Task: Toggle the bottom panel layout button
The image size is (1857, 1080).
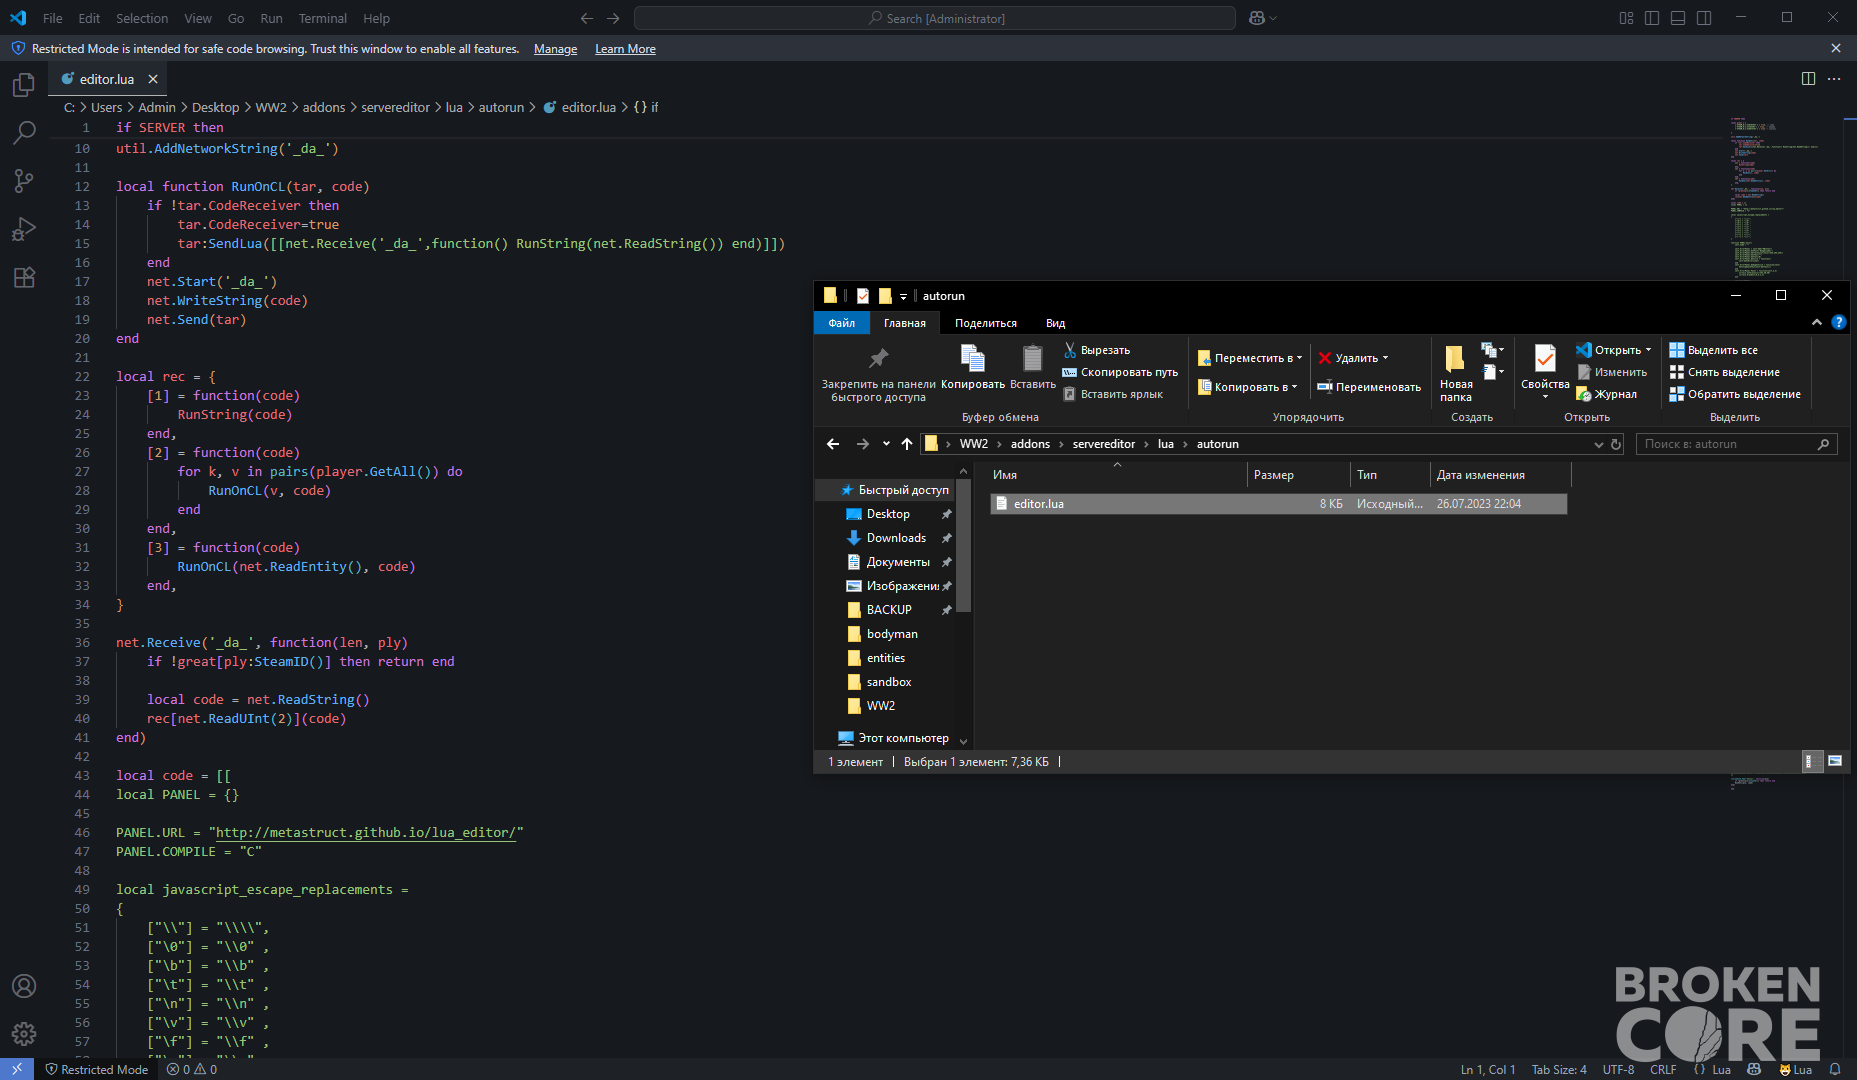Action: (1678, 18)
